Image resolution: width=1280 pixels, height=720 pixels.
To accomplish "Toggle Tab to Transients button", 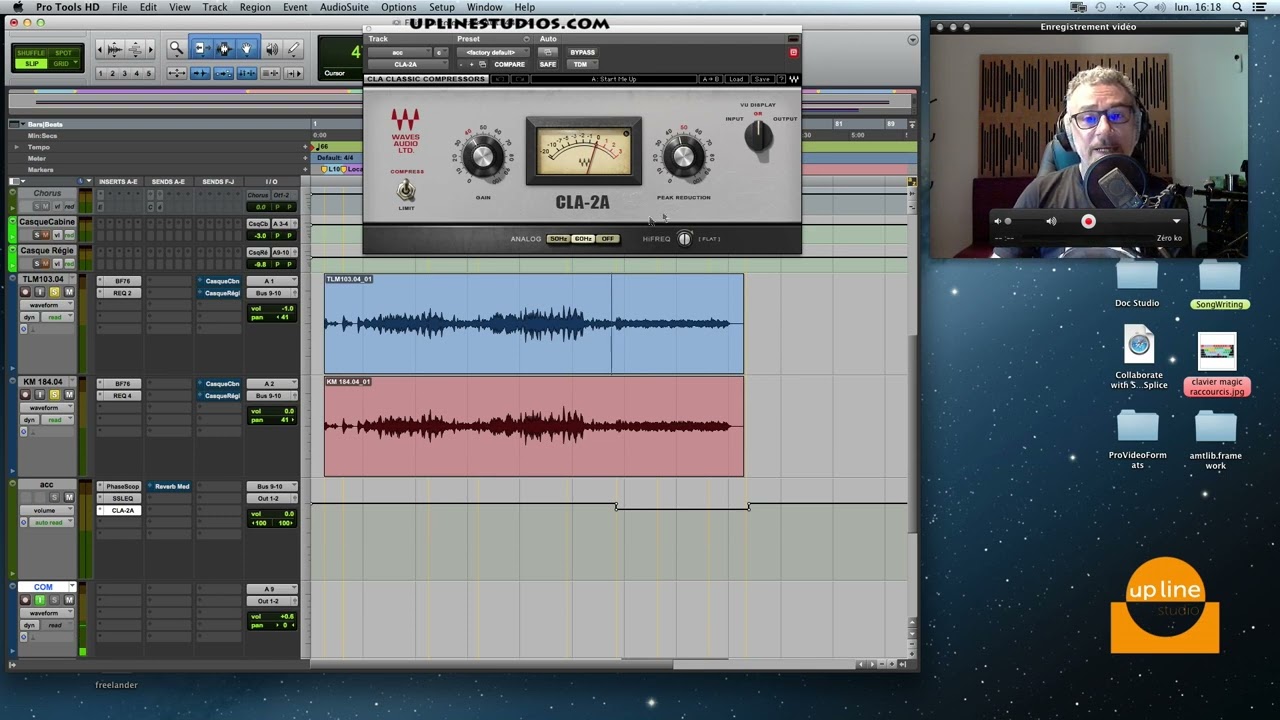I will tap(200, 73).
